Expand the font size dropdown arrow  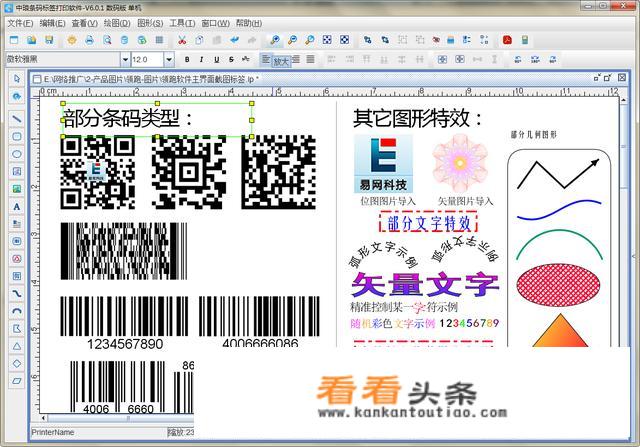point(169,60)
